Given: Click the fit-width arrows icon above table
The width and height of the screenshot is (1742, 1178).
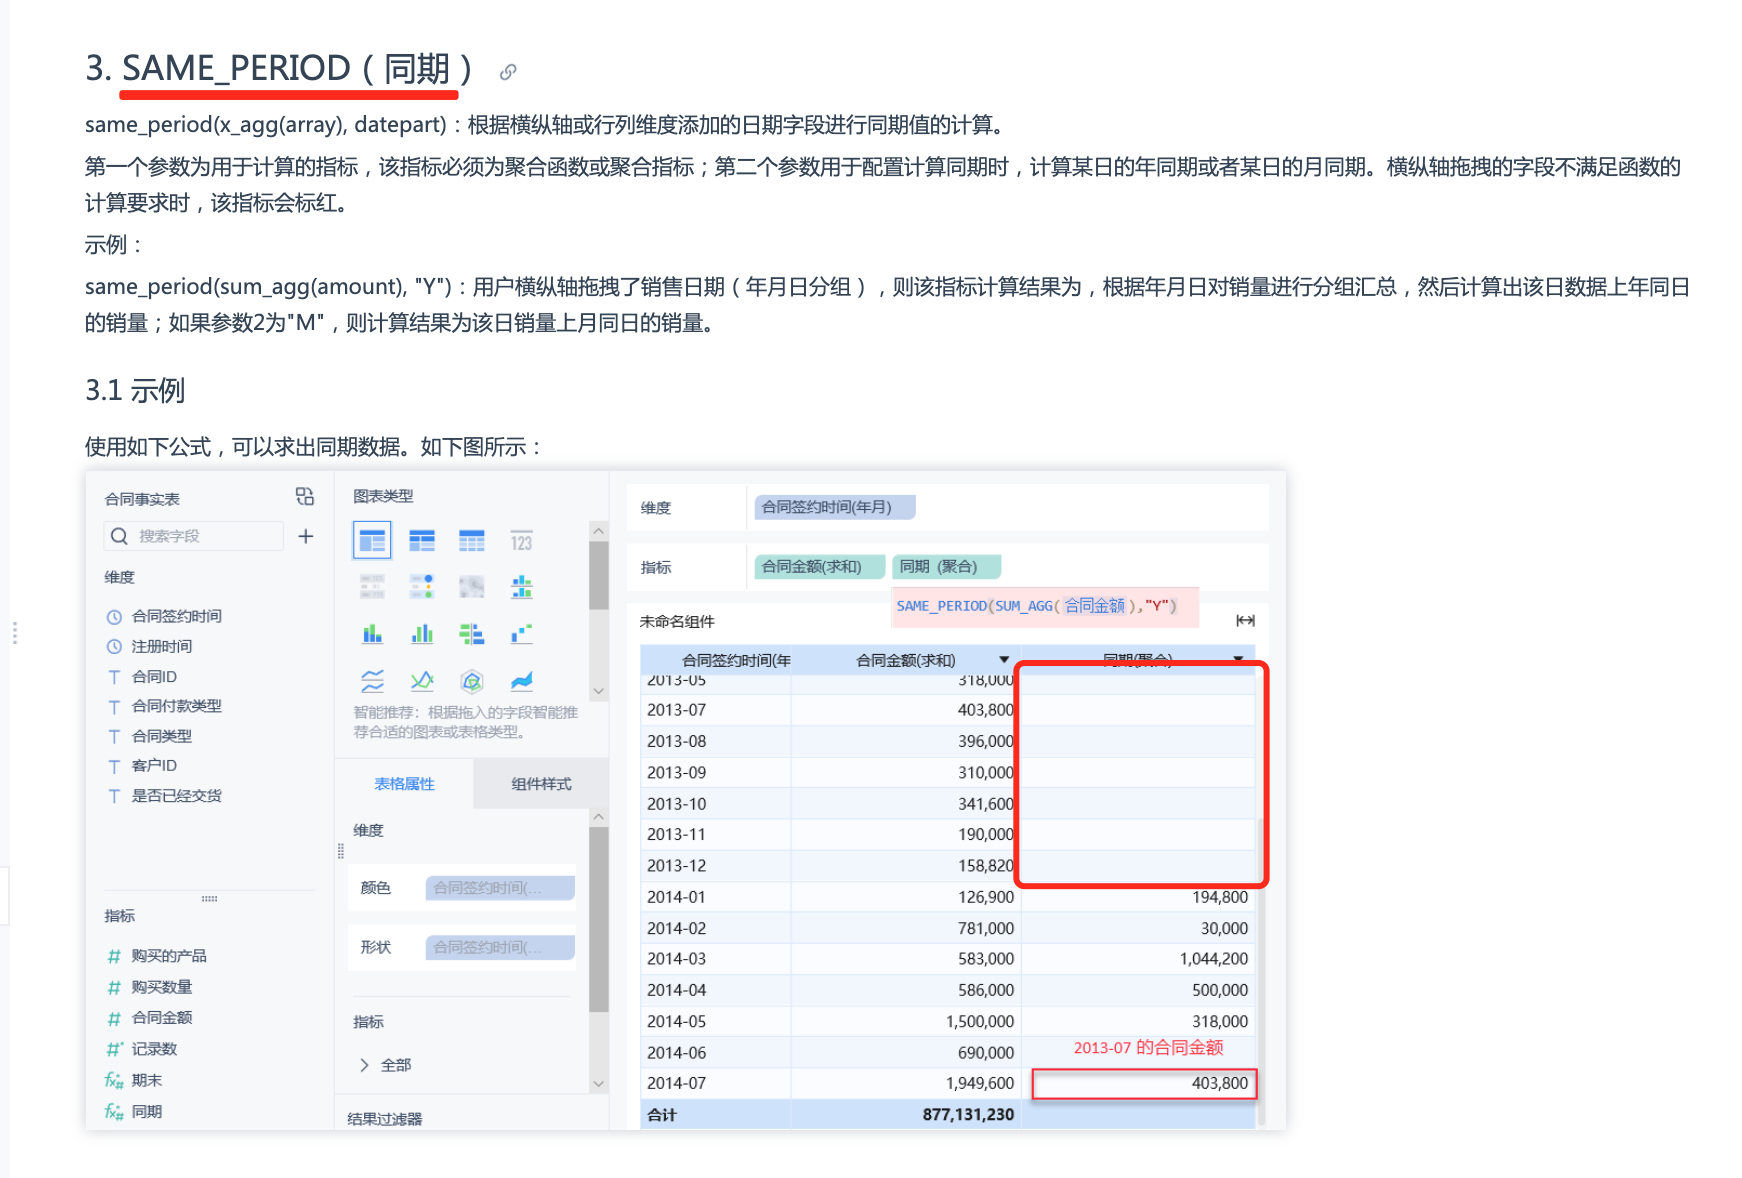Looking at the screenshot, I should click(x=1245, y=621).
